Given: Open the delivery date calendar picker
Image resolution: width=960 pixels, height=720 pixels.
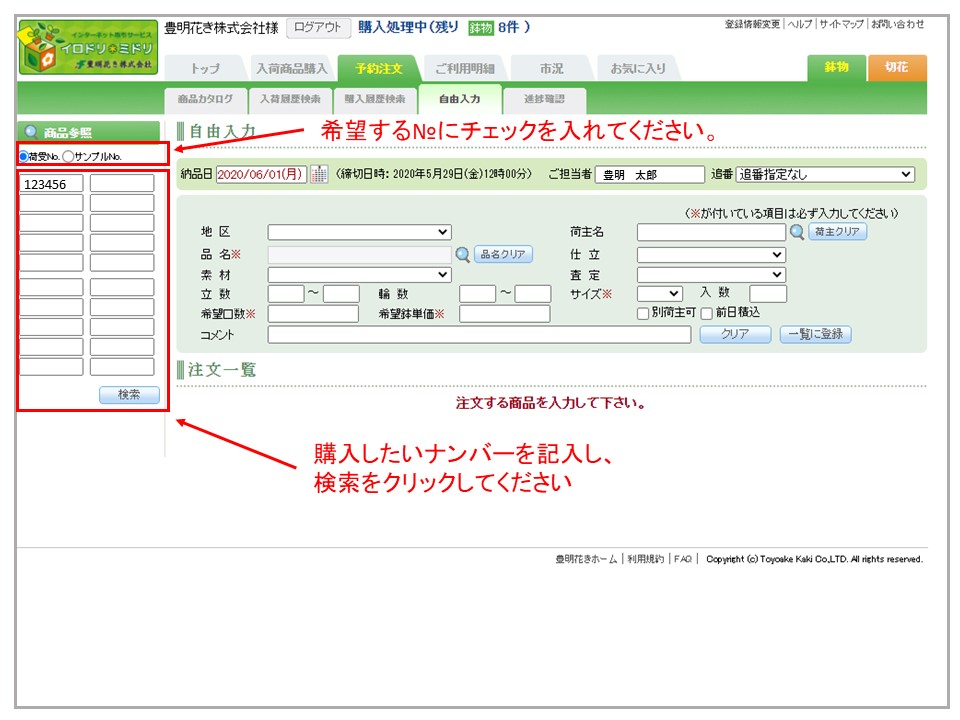Looking at the screenshot, I should [x=319, y=174].
